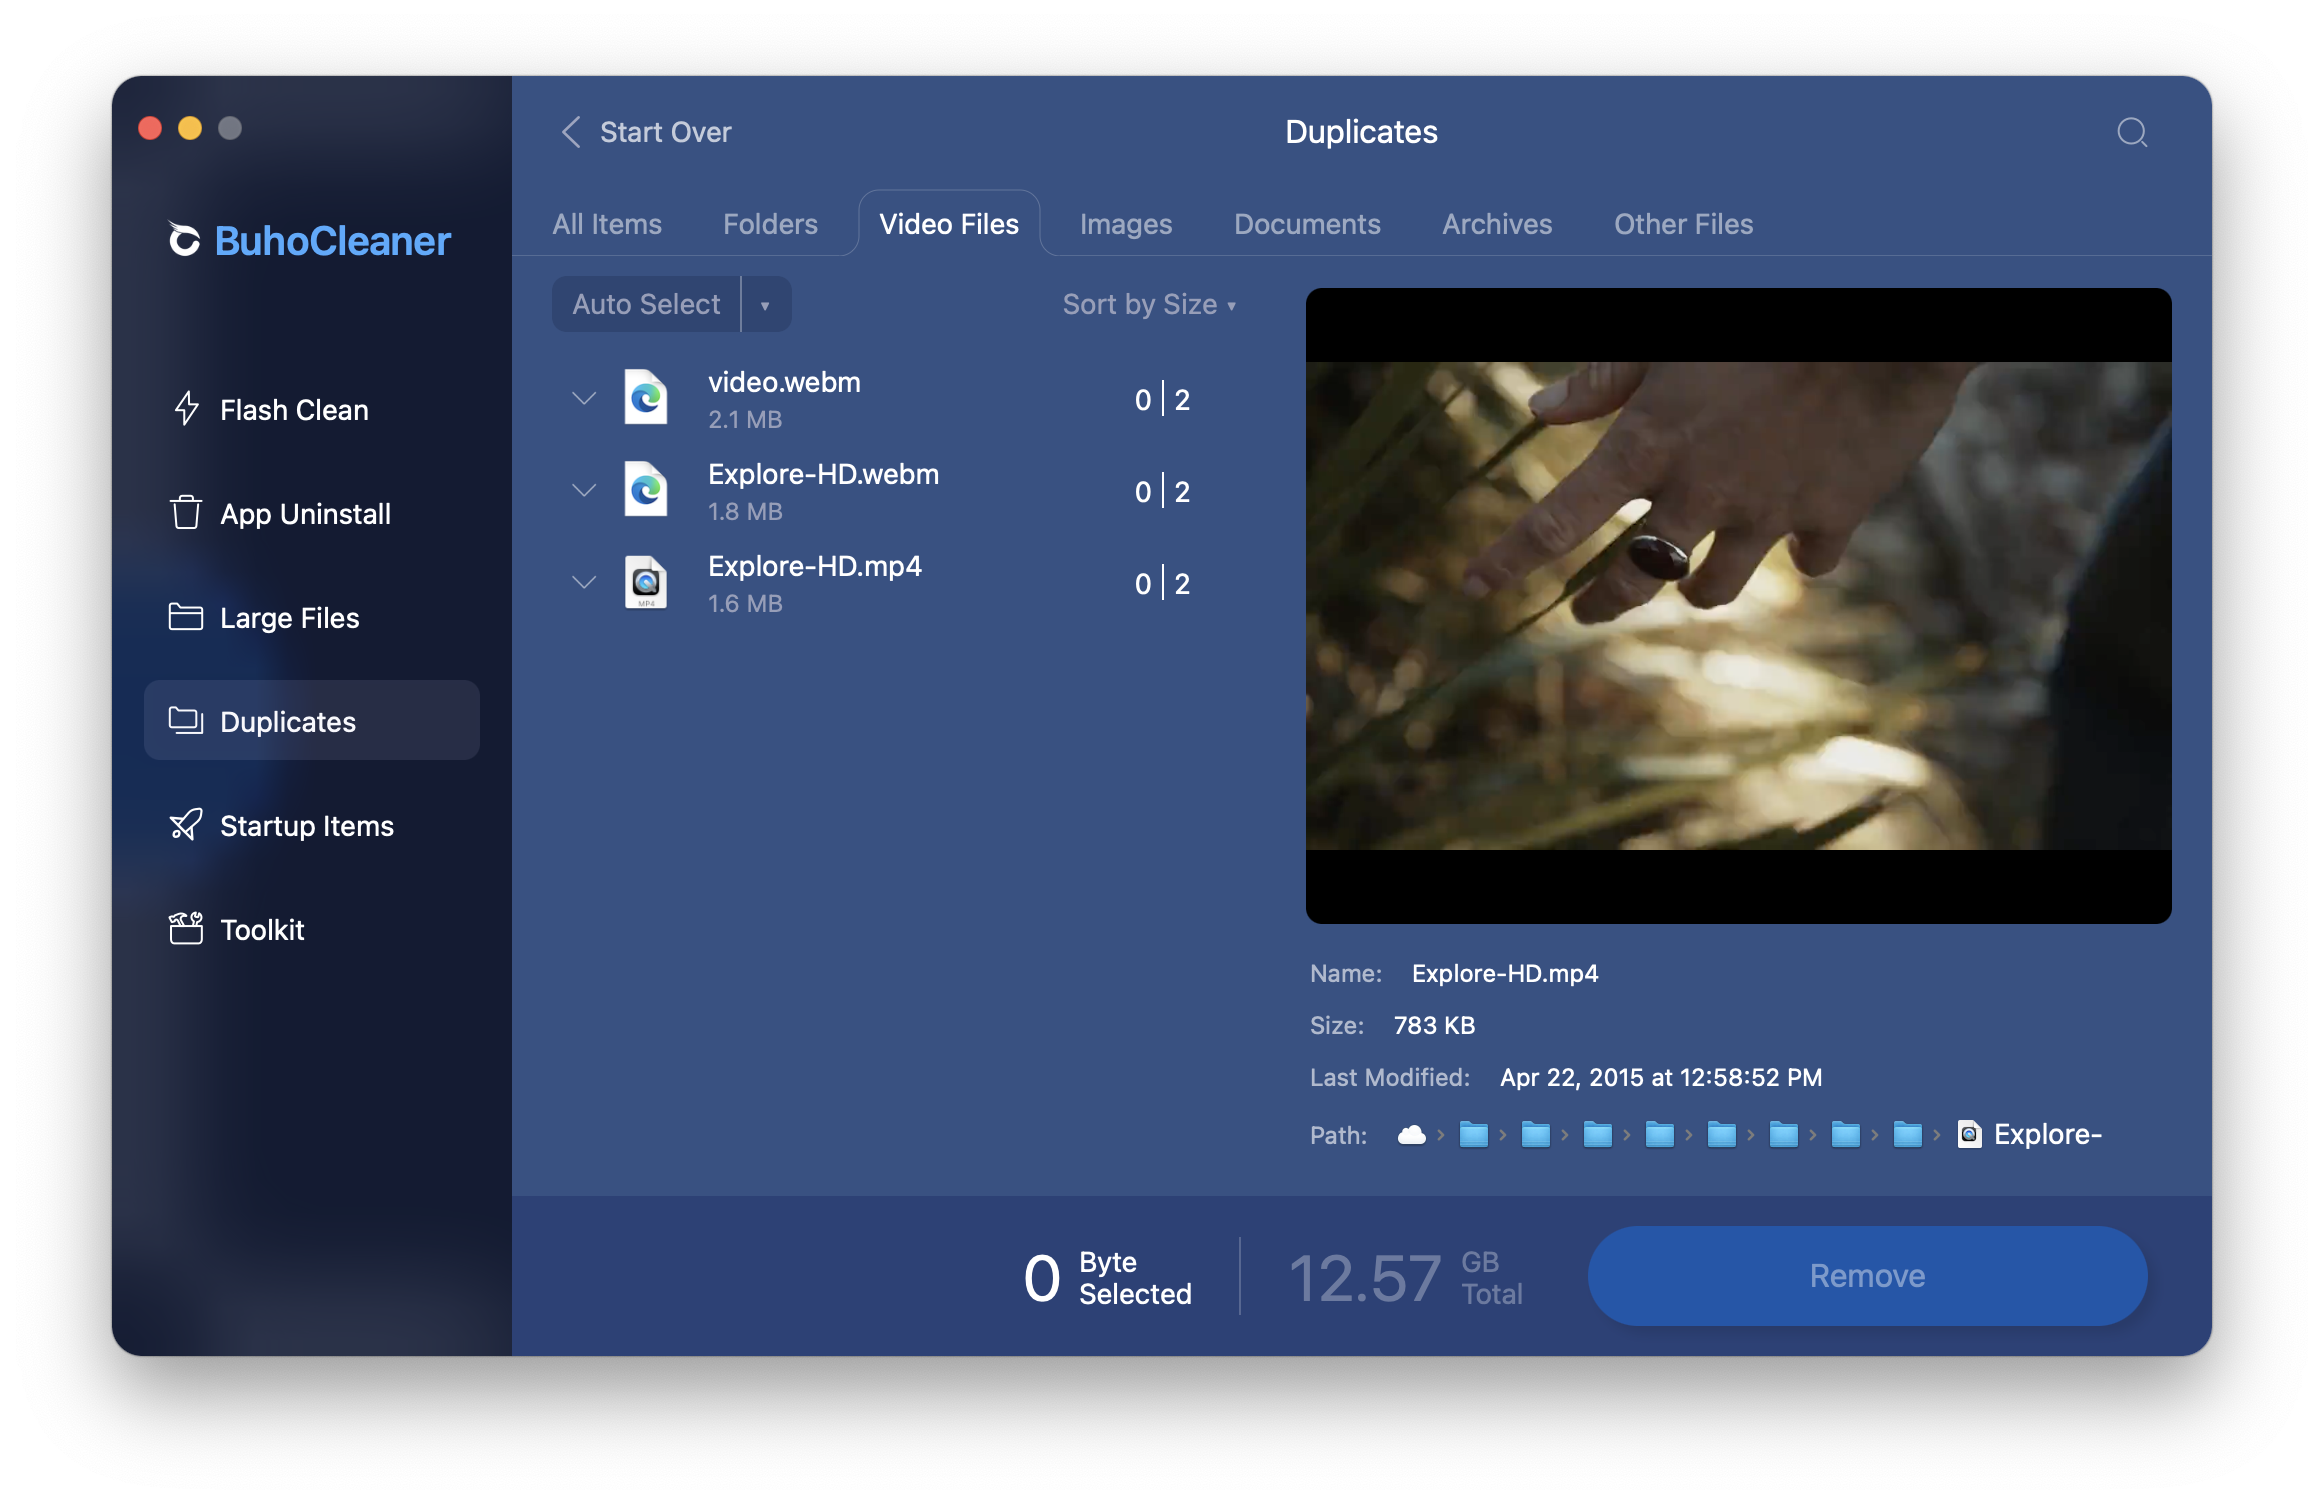Open the Auto Select dropdown arrow
This screenshot has width=2324, height=1504.
coord(765,305)
